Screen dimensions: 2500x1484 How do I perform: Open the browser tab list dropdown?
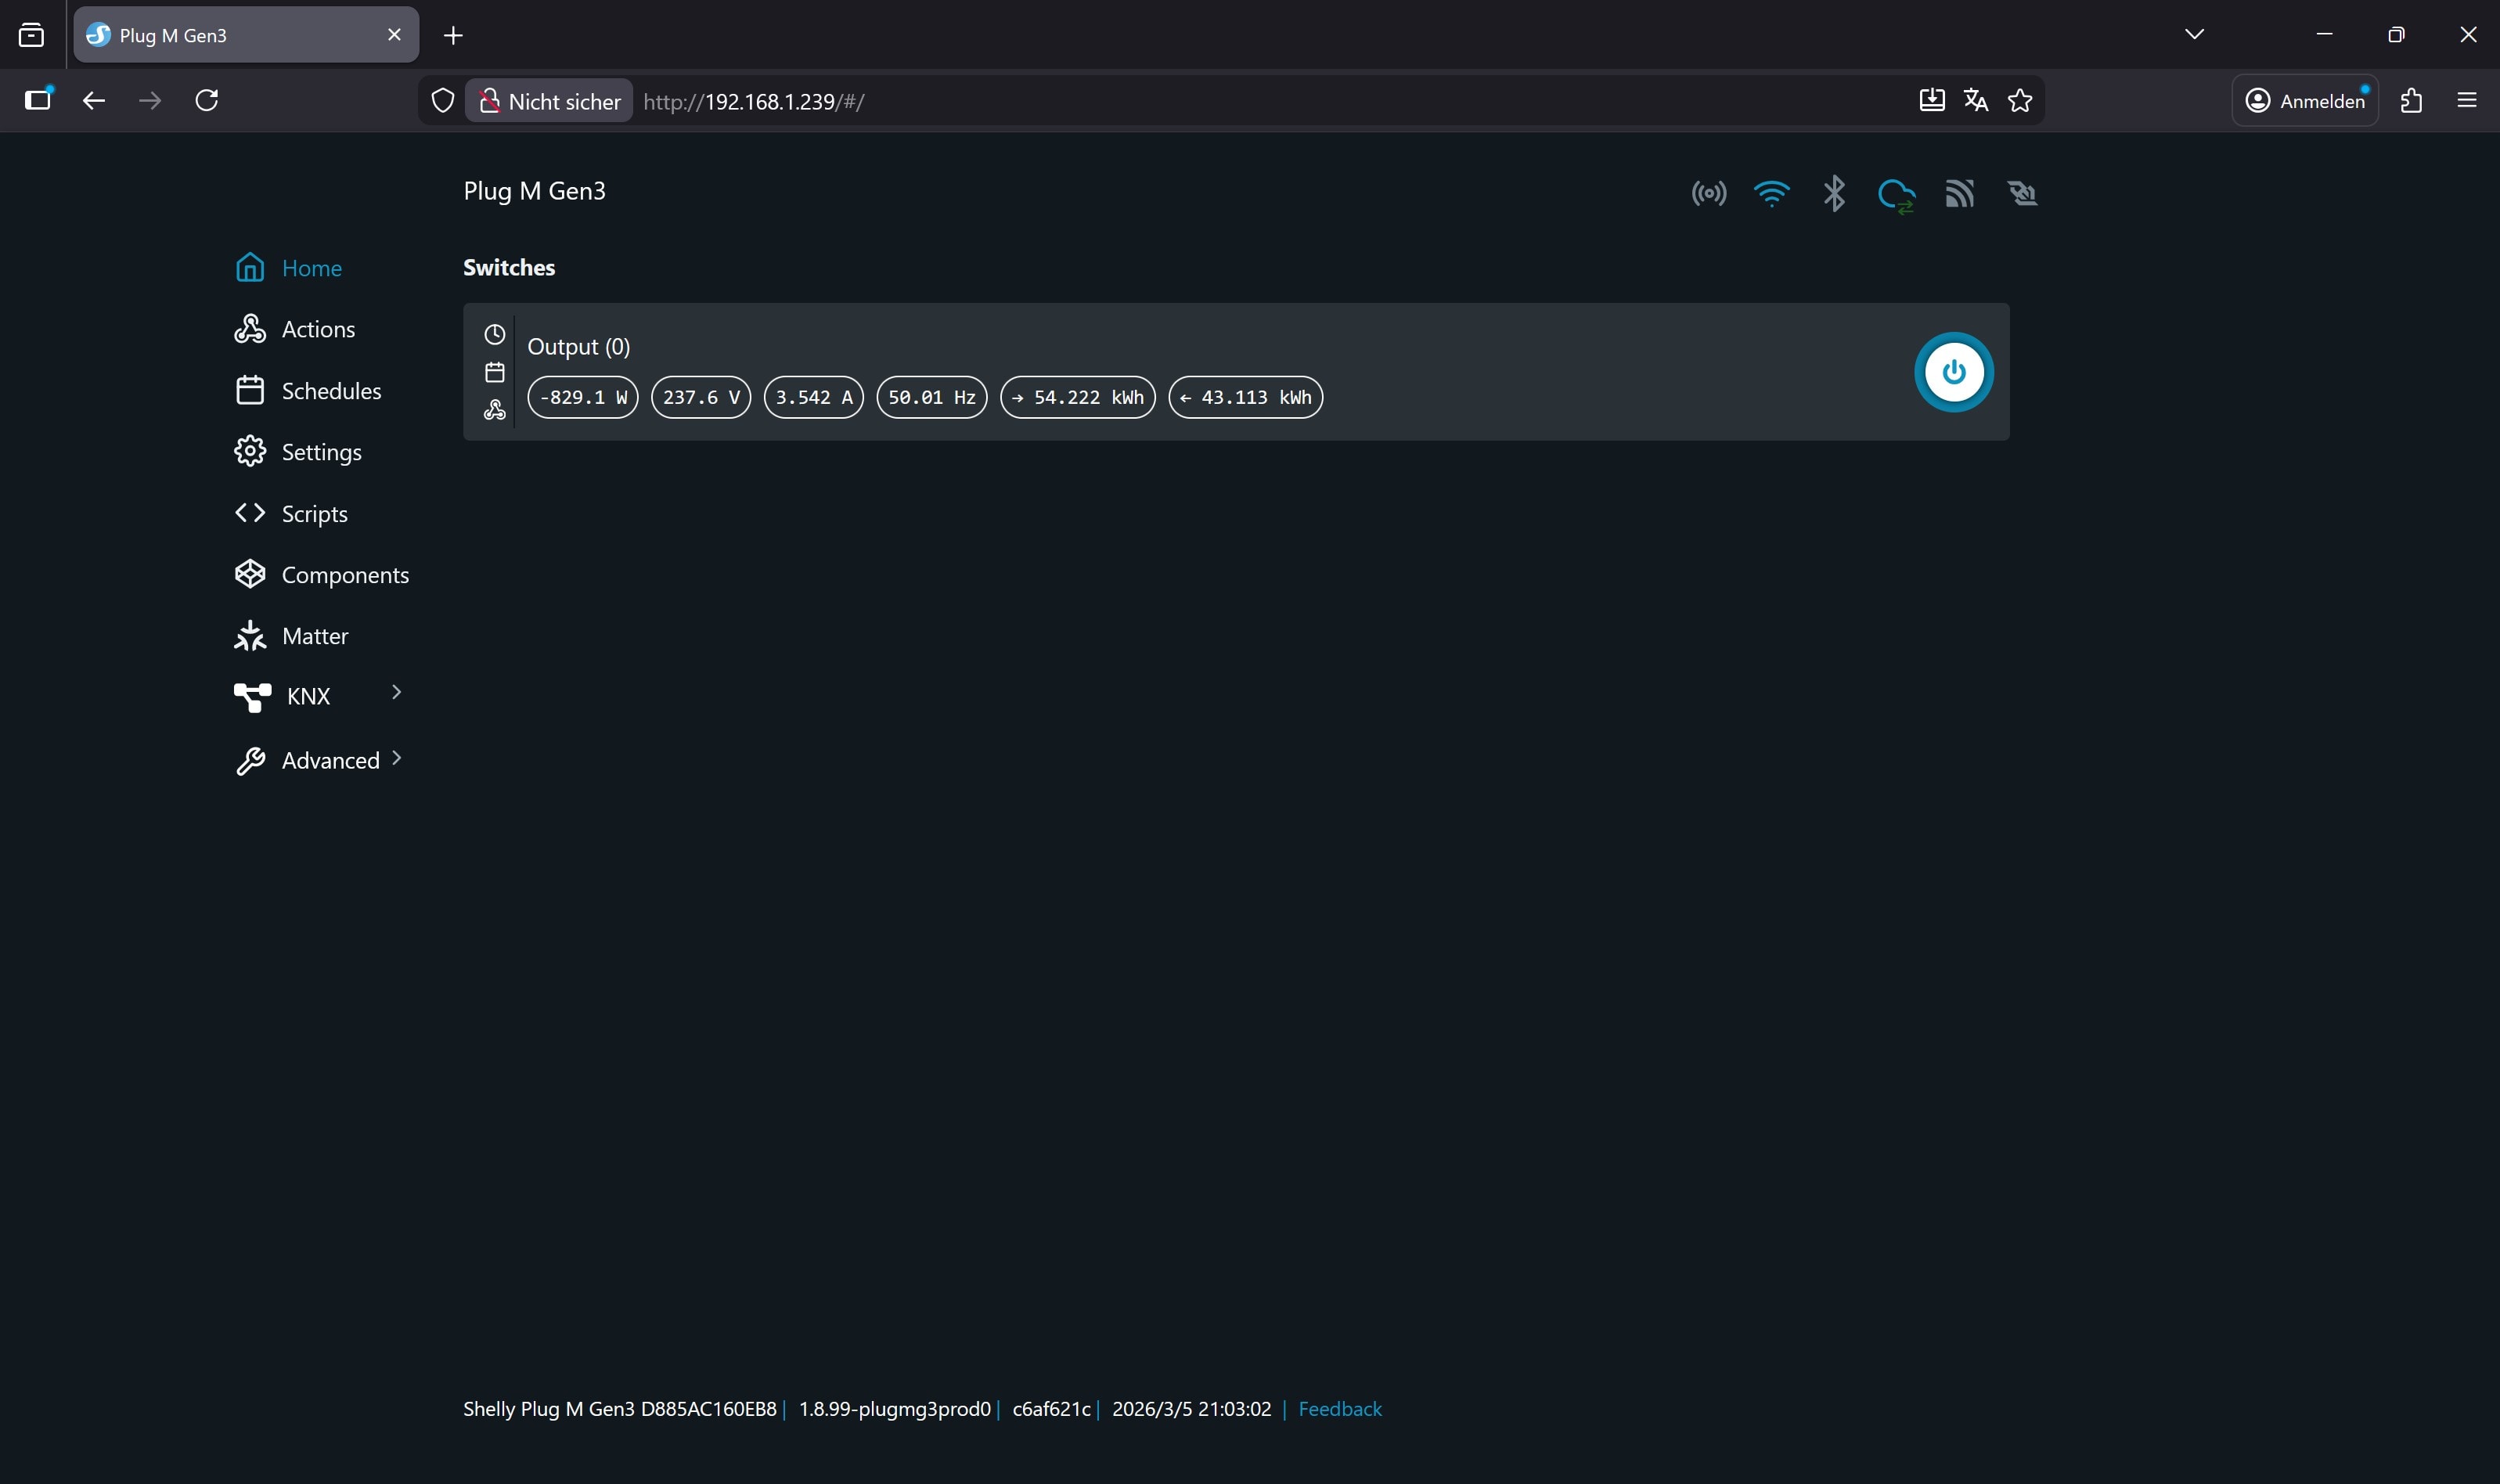click(x=2194, y=34)
